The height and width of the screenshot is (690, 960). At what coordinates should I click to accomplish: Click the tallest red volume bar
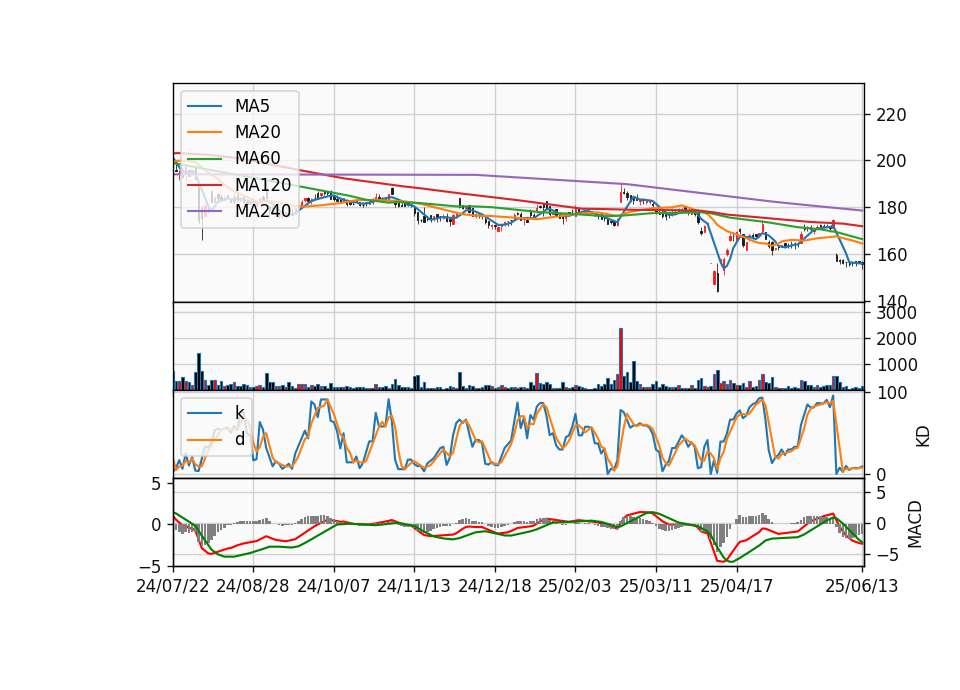(x=621, y=359)
